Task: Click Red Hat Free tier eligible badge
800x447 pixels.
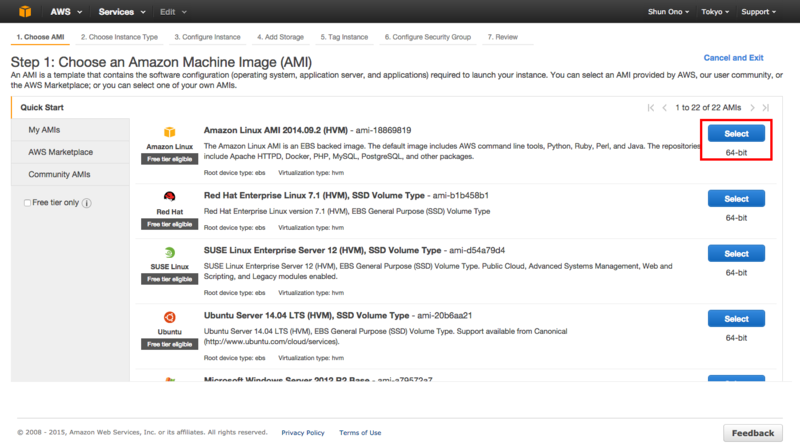Action: [169, 225]
